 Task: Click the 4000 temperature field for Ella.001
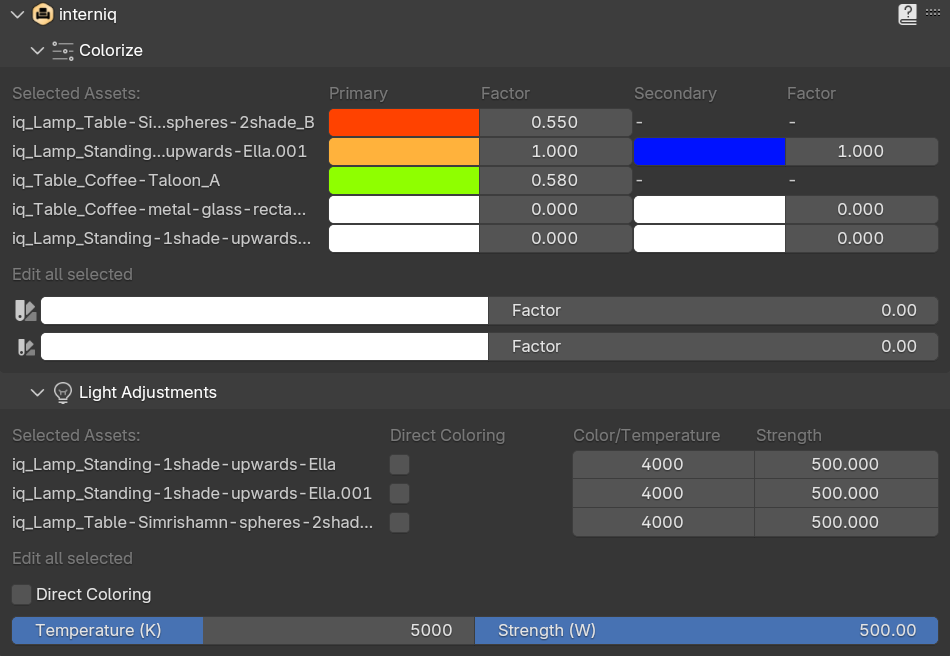(x=662, y=493)
